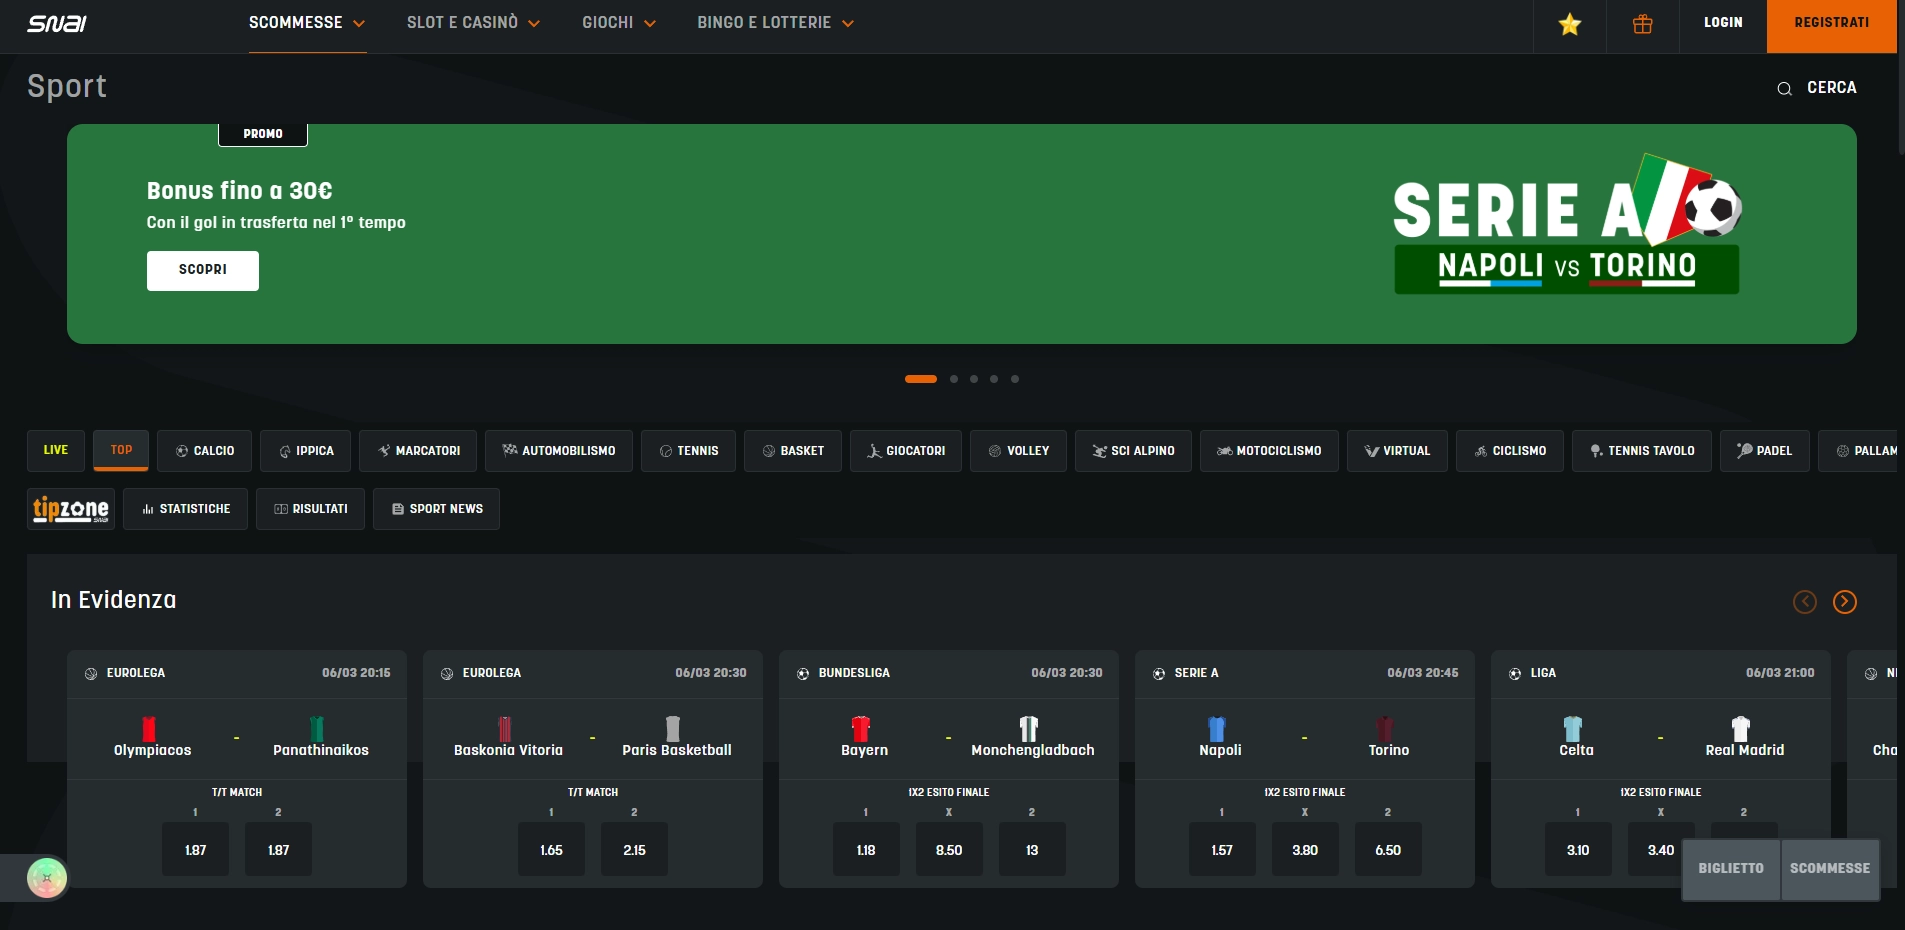Image resolution: width=1905 pixels, height=930 pixels.
Task: Click Scopri on the promo banner
Action: pyautogui.click(x=203, y=270)
